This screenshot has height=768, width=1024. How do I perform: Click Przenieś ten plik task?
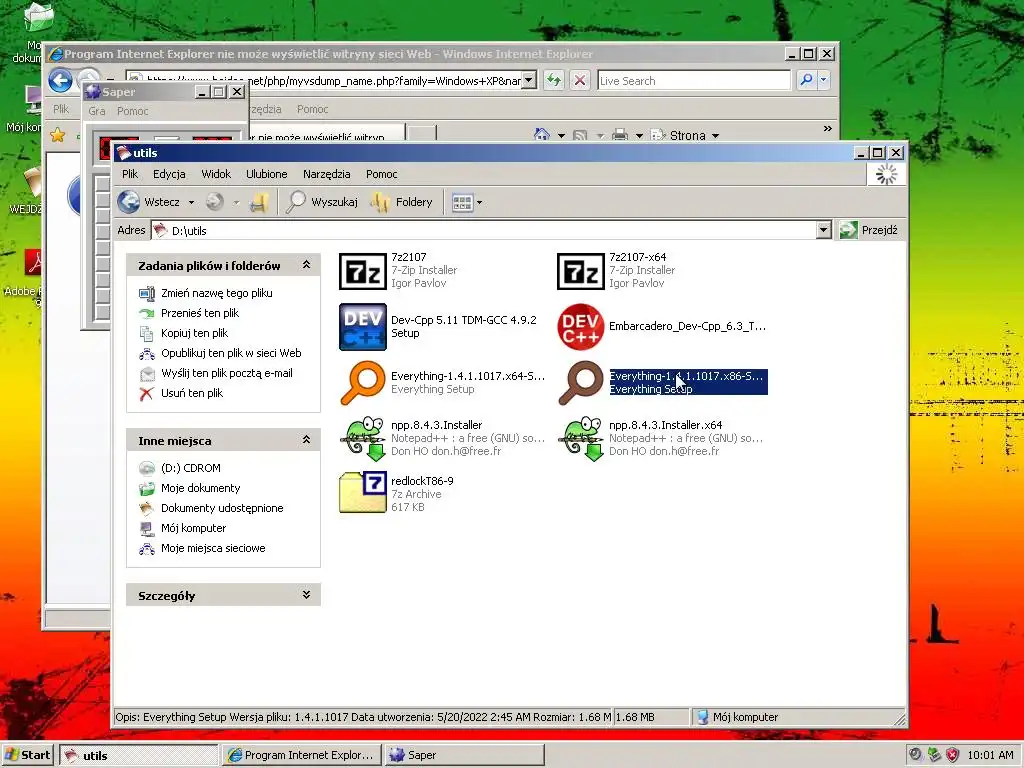[x=200, y=313]
